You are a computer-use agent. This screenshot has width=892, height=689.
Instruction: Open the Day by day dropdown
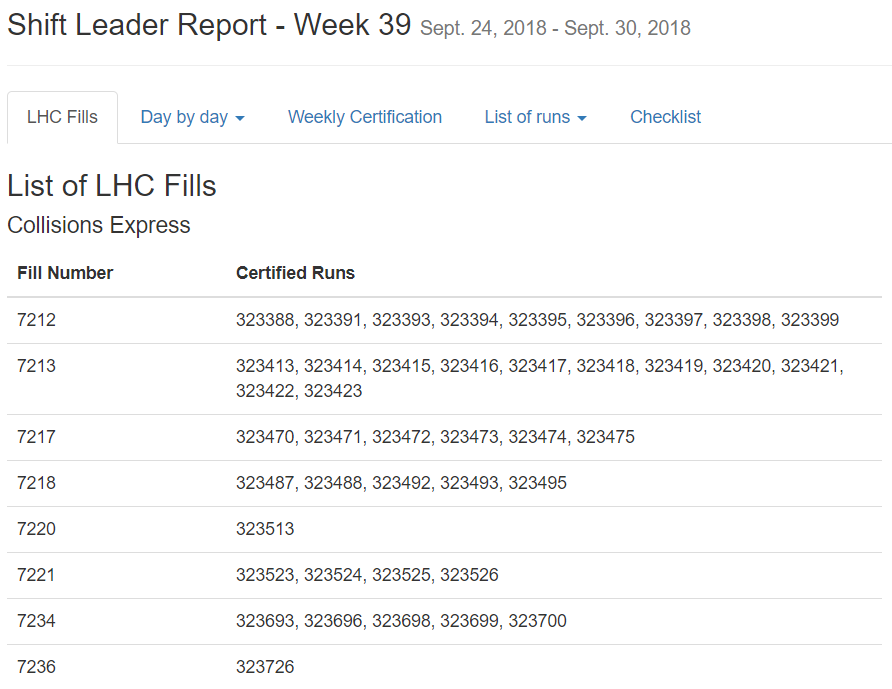[x=192, y=117]
